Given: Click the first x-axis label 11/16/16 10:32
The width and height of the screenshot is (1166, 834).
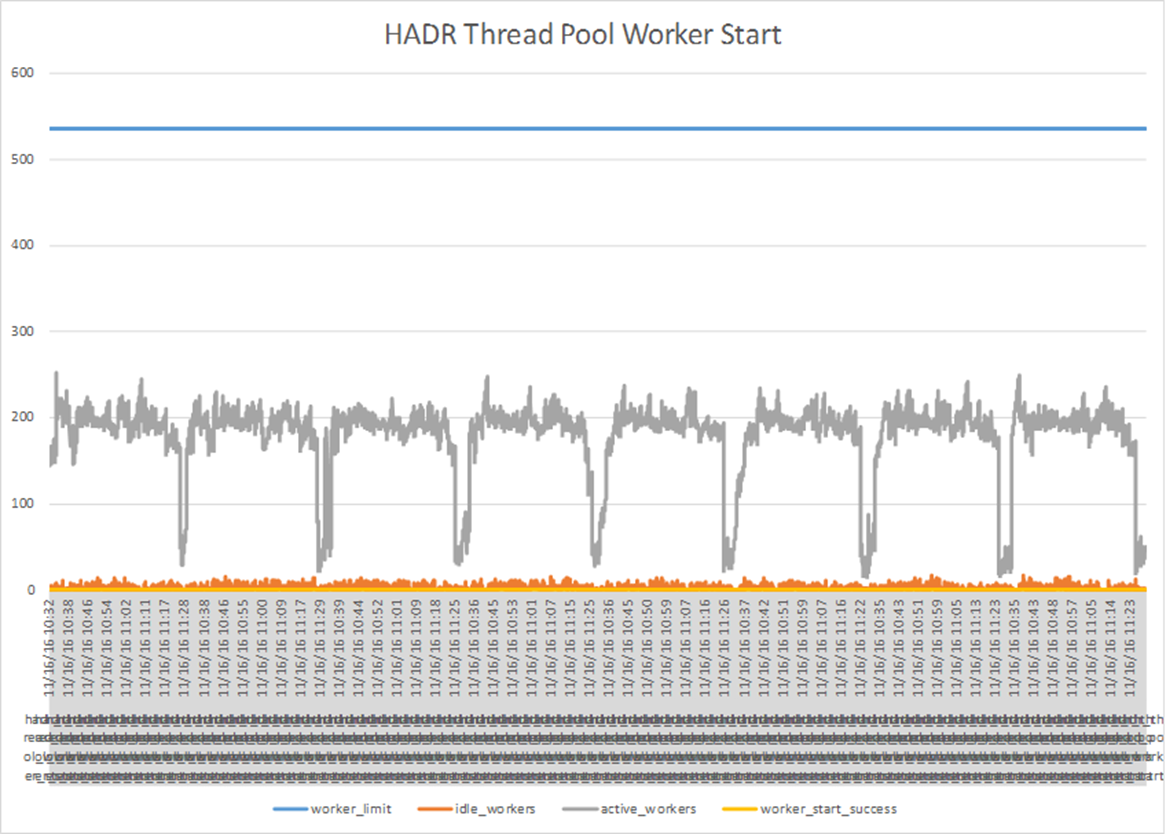Looking at the screenshot, I should point(50,640).
